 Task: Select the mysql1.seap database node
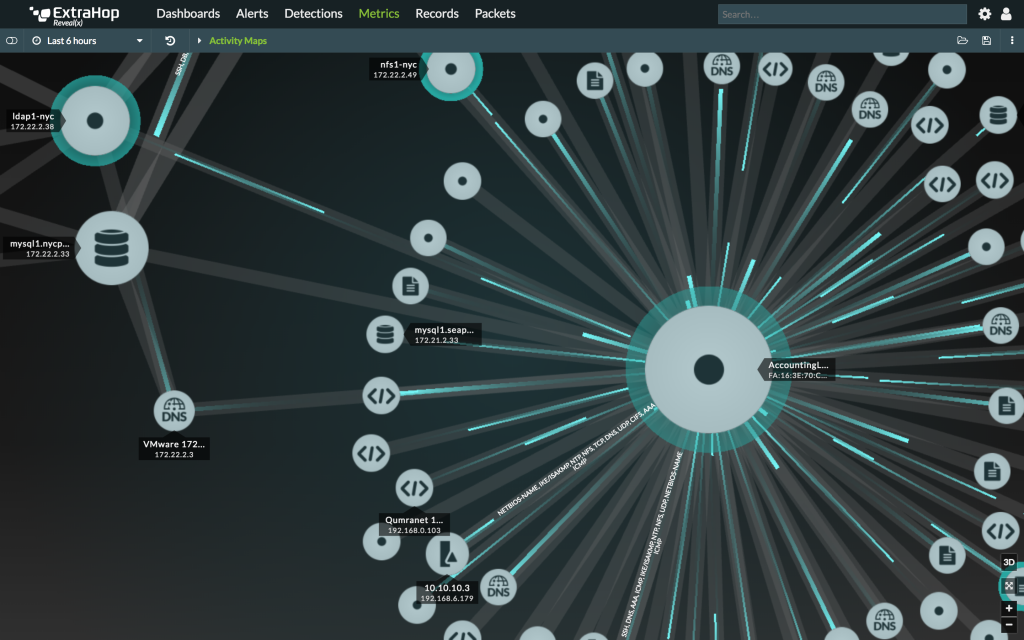click(x=385, y=334)
